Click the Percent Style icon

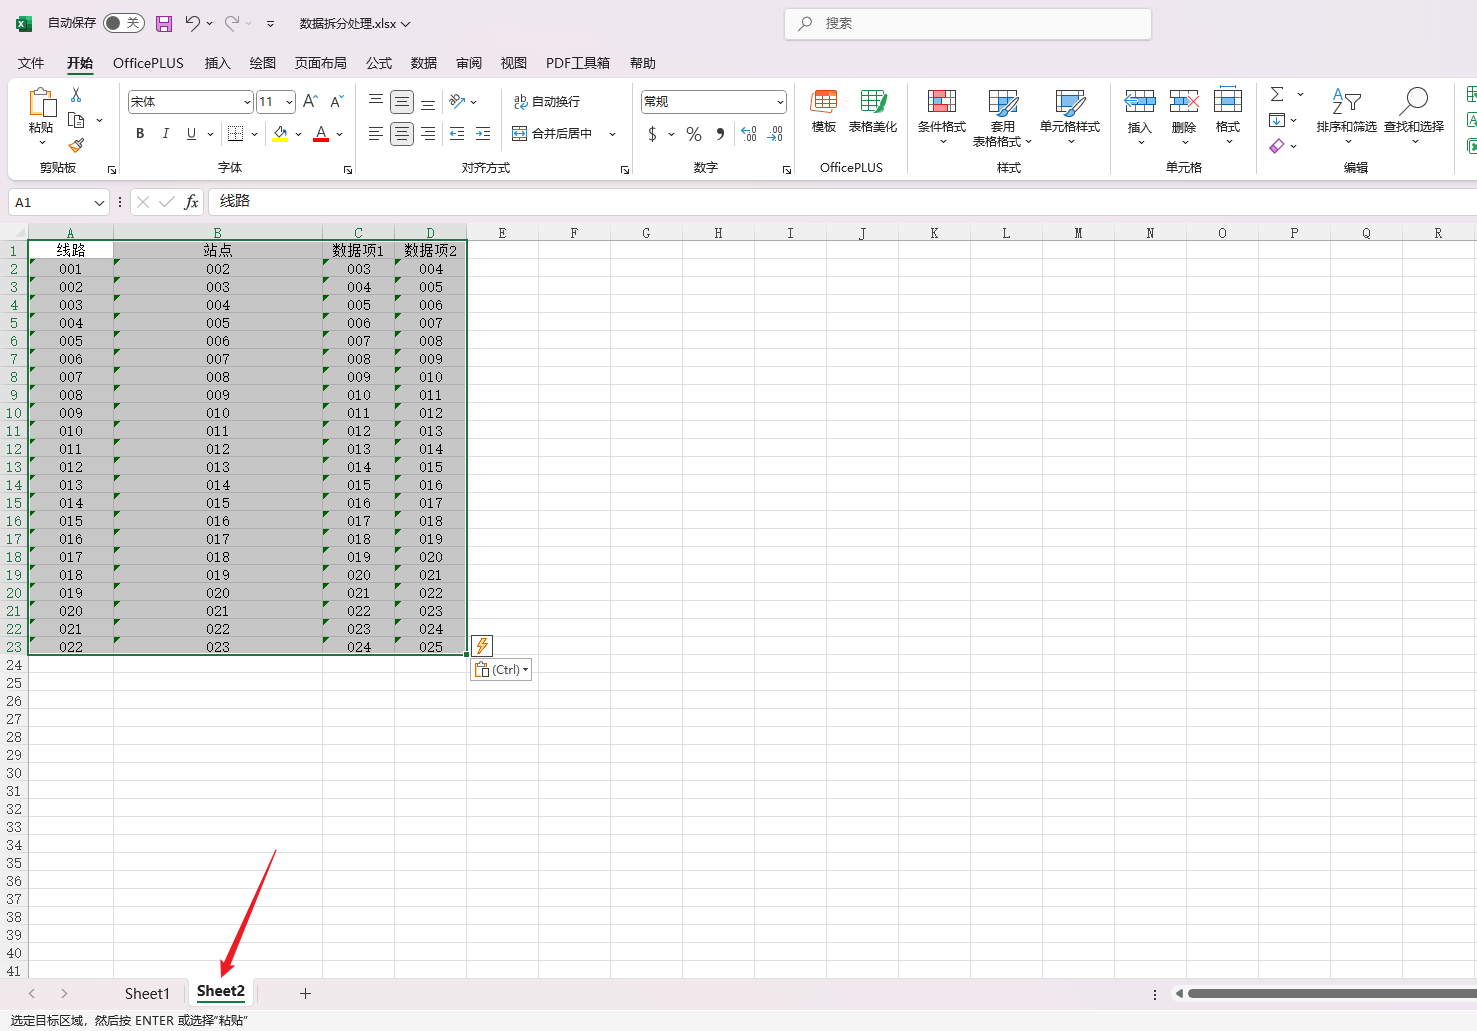[x=694, y=134]
